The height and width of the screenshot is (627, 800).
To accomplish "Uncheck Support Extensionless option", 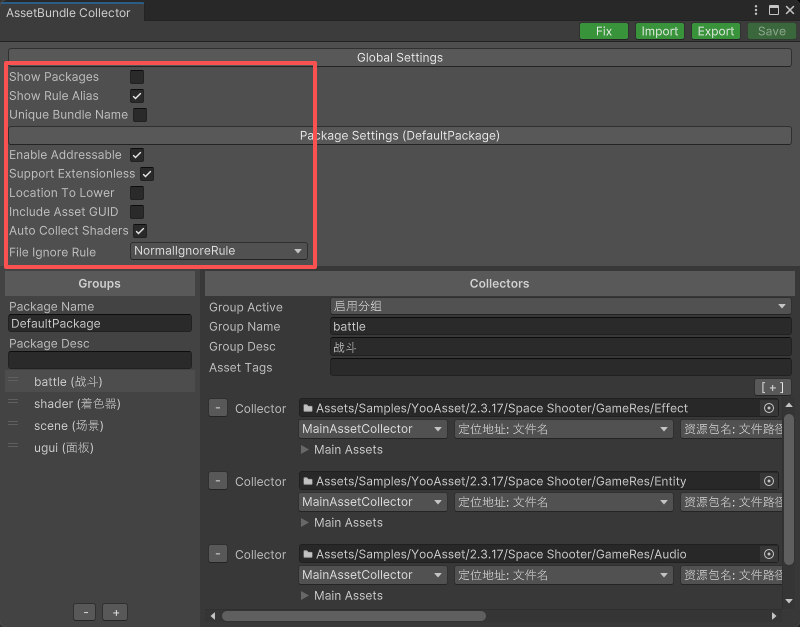I will 147,174.
